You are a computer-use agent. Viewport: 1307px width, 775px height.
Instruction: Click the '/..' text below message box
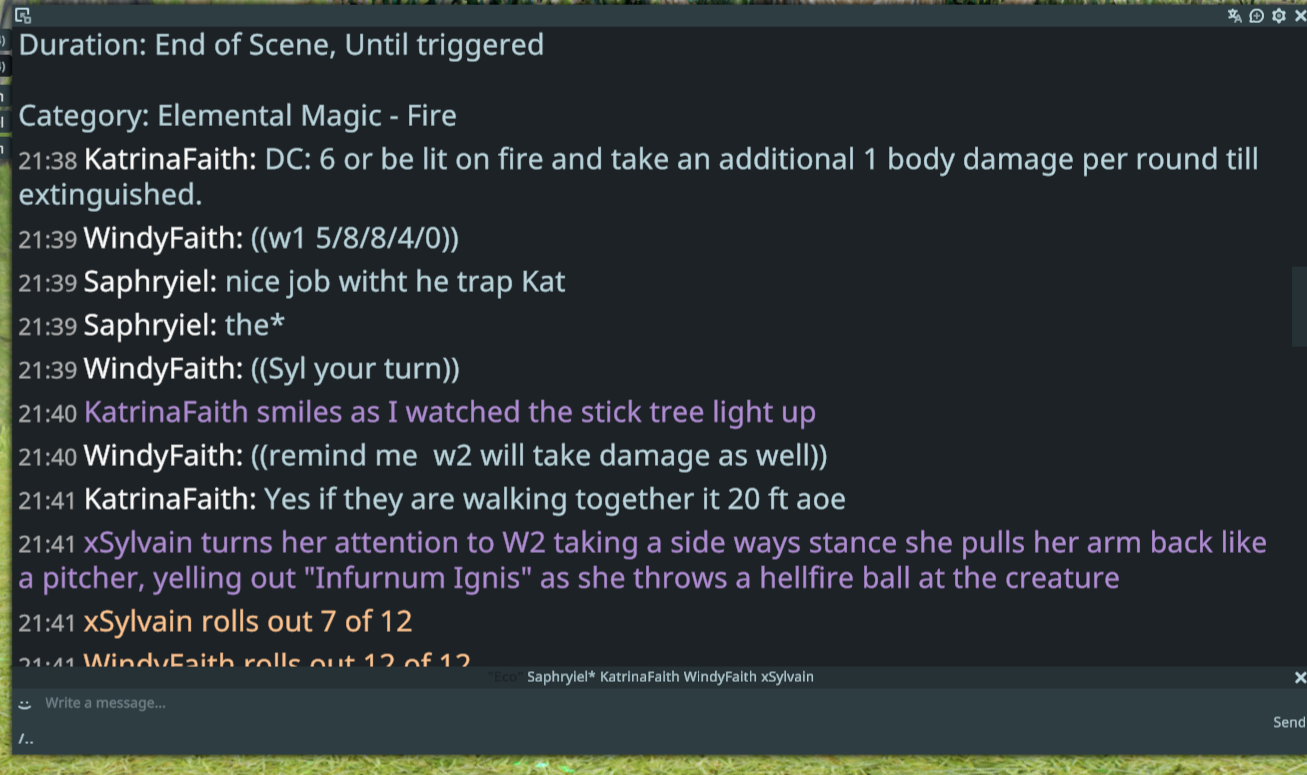(x=26, y=740)
